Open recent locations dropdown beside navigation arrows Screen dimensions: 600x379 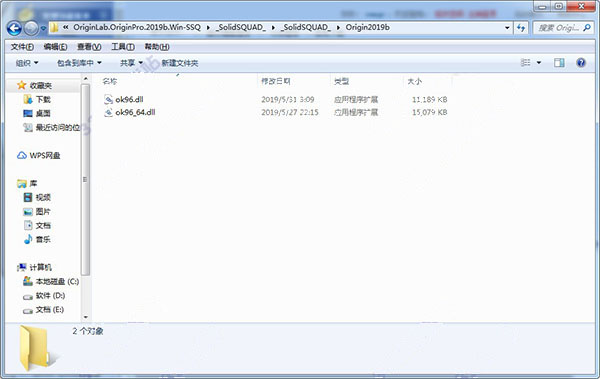pos(43,28)
